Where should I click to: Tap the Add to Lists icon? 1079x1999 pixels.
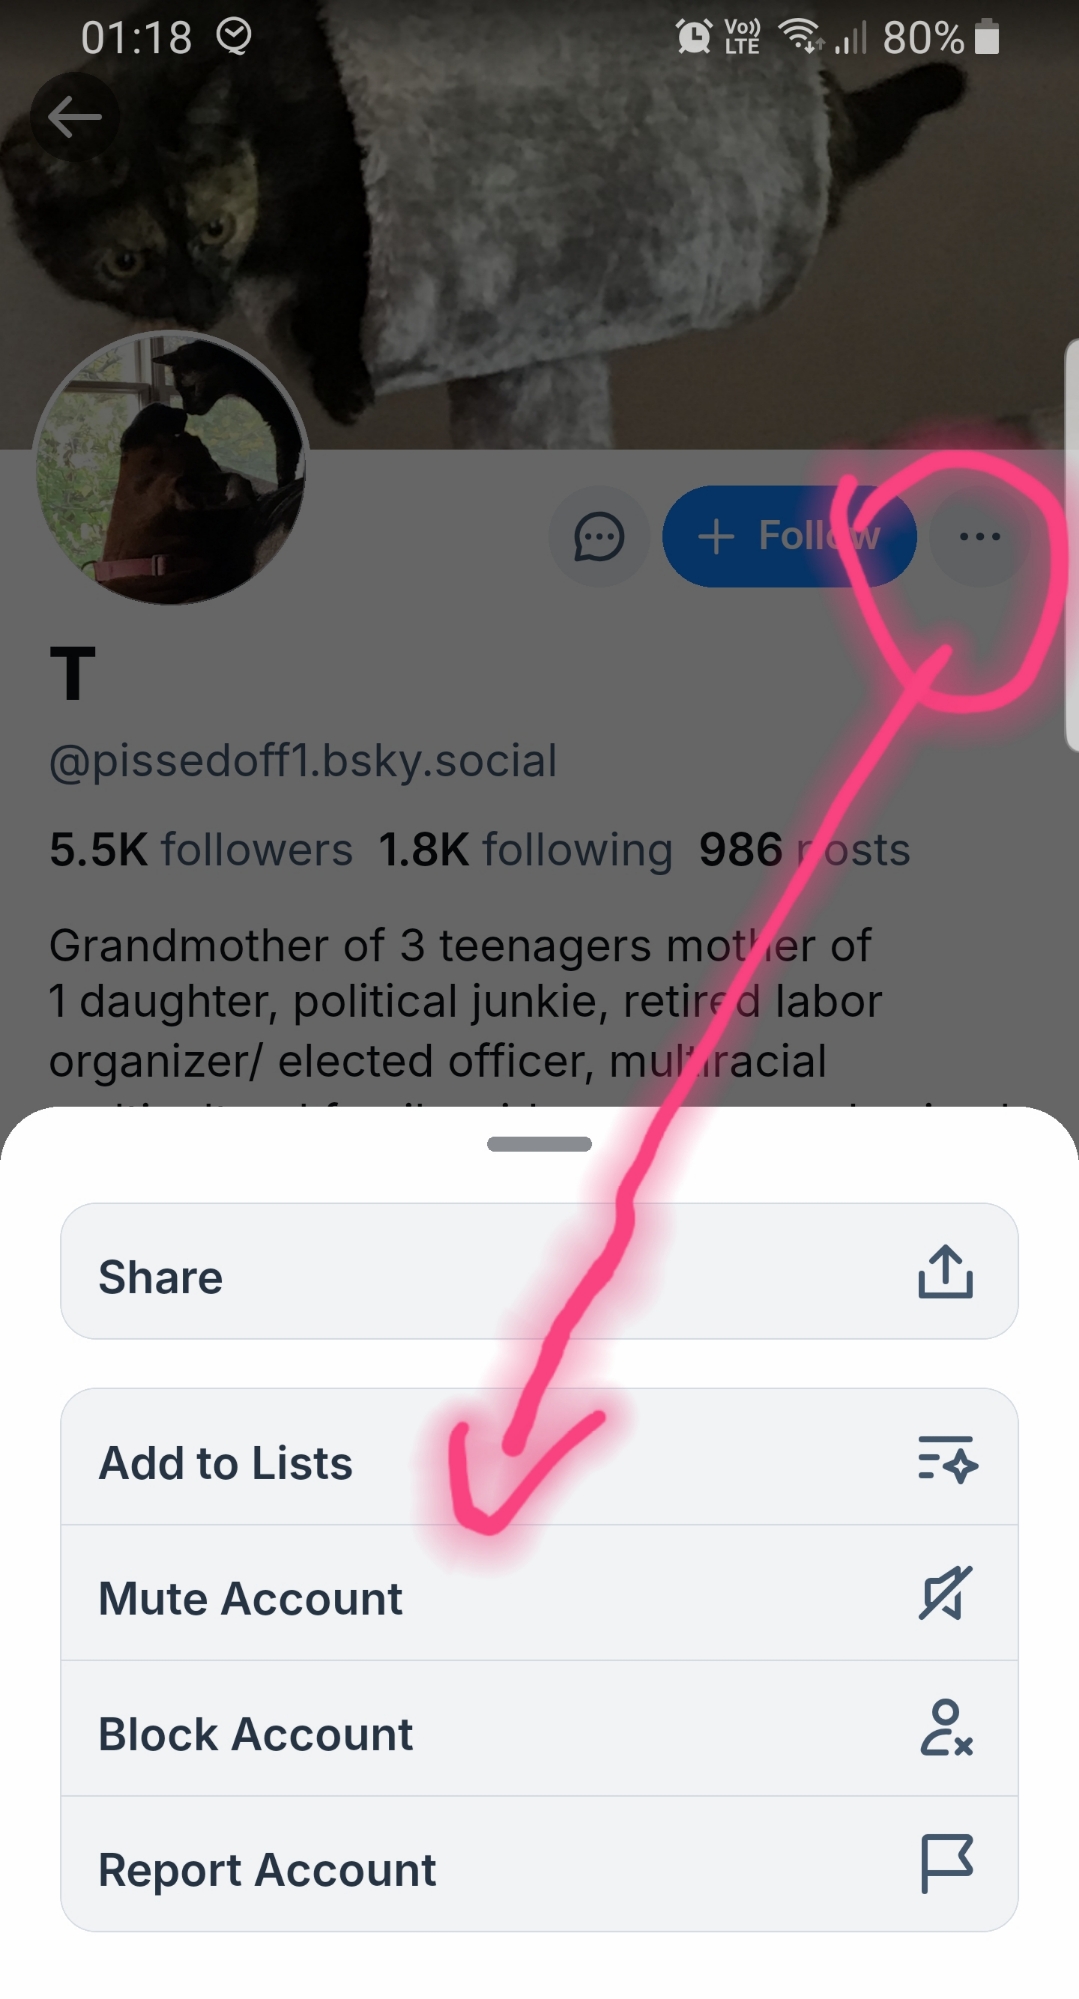[x=946, y=1459]
